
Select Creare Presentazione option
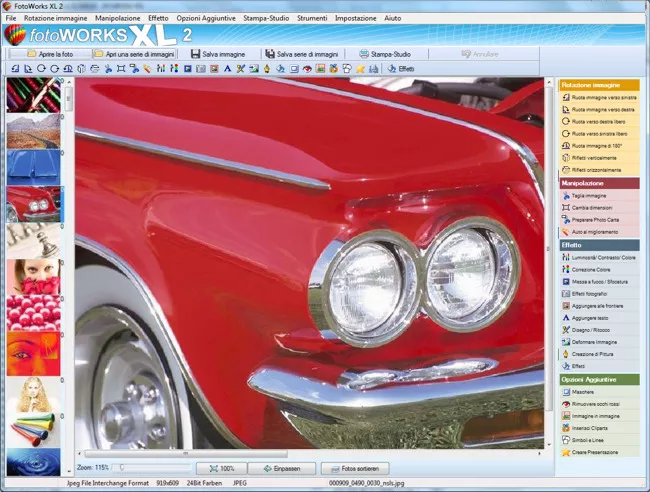coord(599,452)
